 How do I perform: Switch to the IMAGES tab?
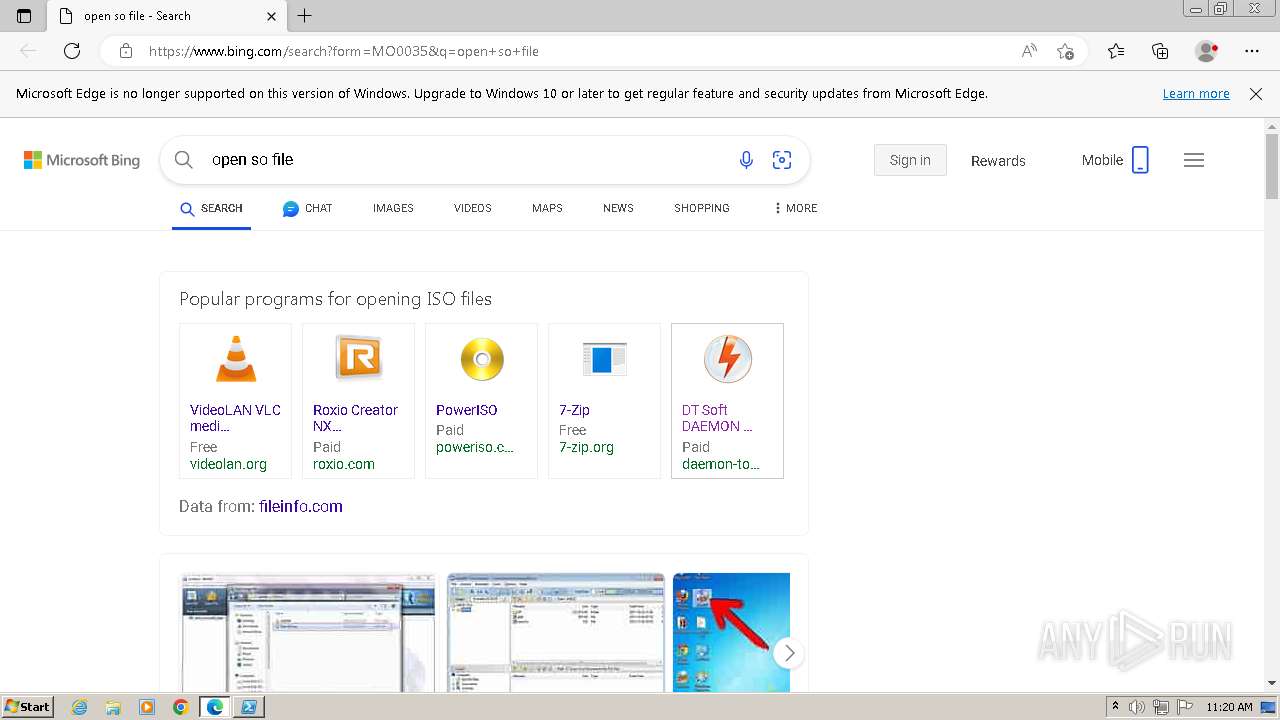(x=393, y=208)
